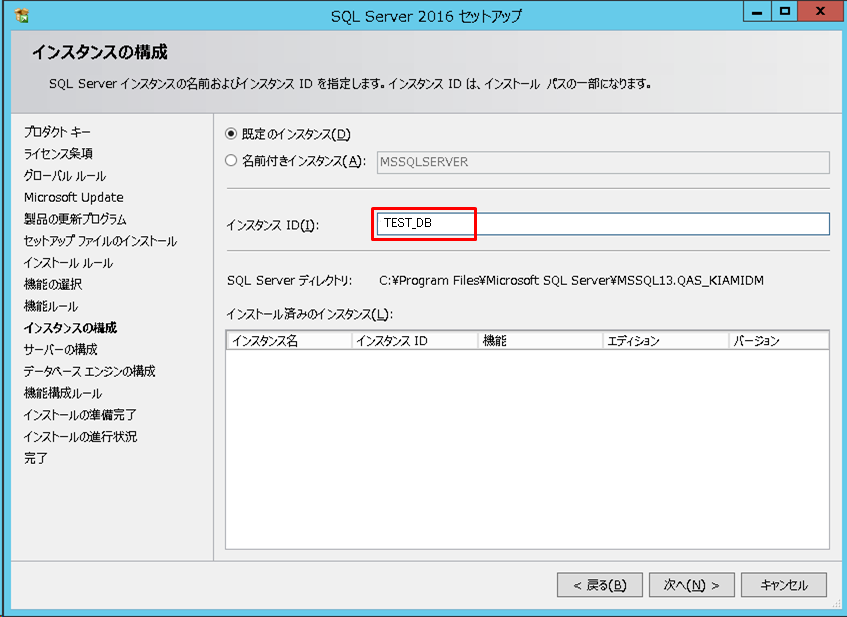Click the SQL Server setup title bar icon
The width and height of the screenshot is (847, 617).
(22, 16)
